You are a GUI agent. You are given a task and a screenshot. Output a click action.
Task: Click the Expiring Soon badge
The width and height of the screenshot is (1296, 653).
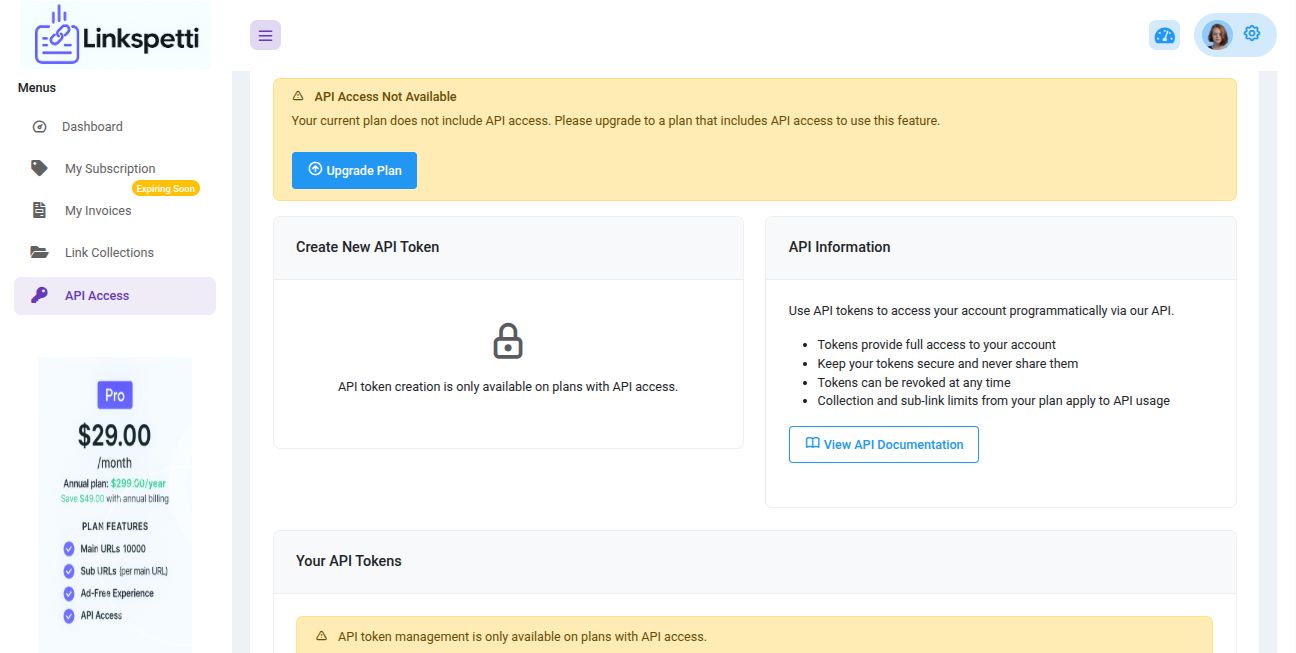pyautogui.click(x=166, y=188)
